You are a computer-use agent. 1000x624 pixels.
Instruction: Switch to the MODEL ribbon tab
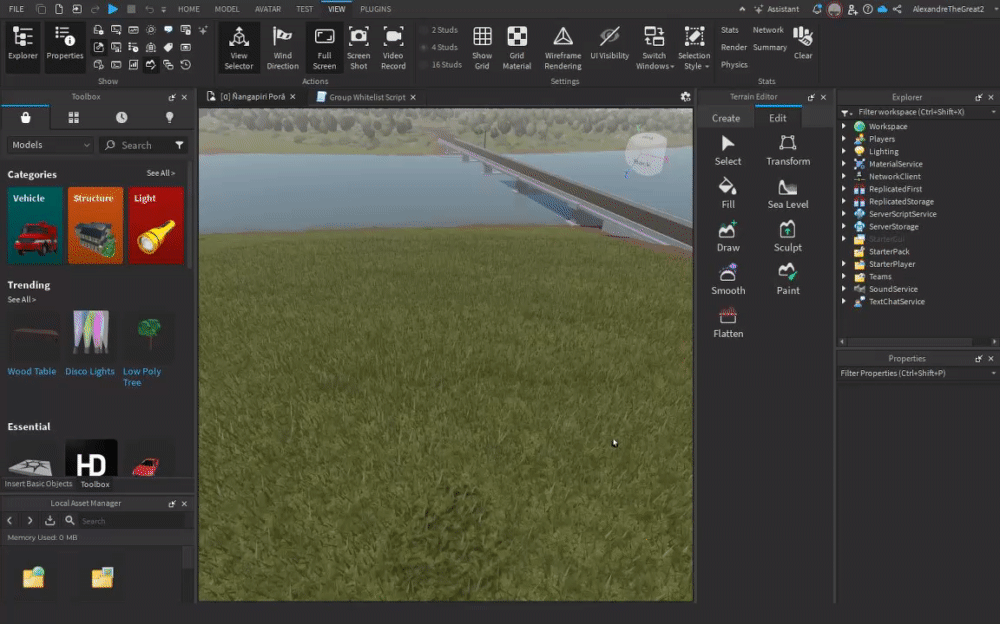(x=227, y=9)
